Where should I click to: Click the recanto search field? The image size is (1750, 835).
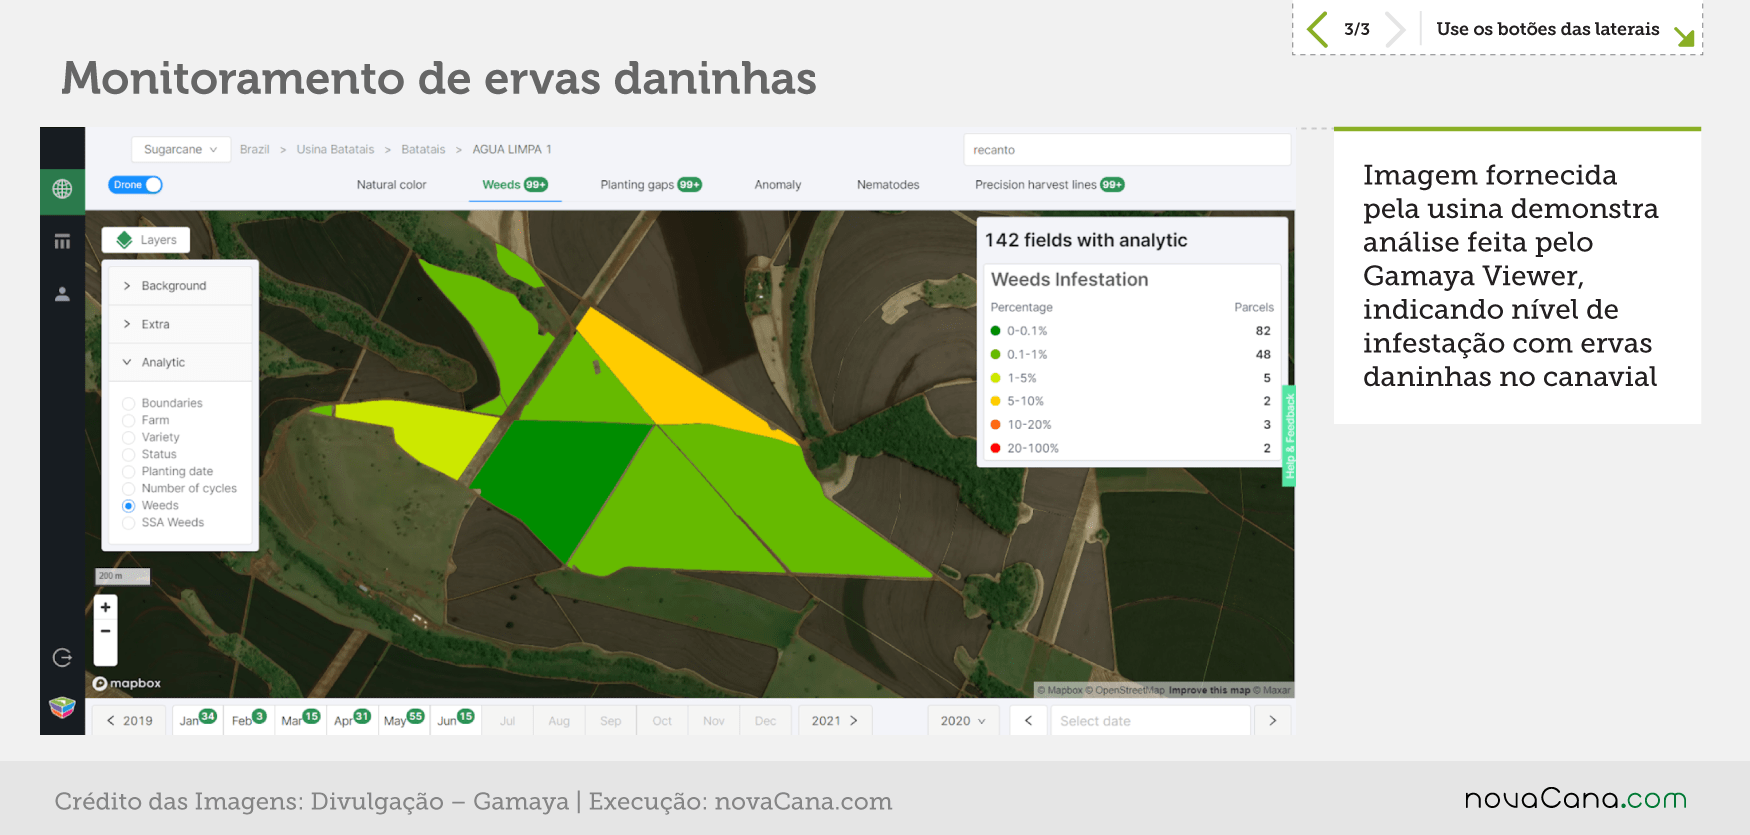(1127, 150)
